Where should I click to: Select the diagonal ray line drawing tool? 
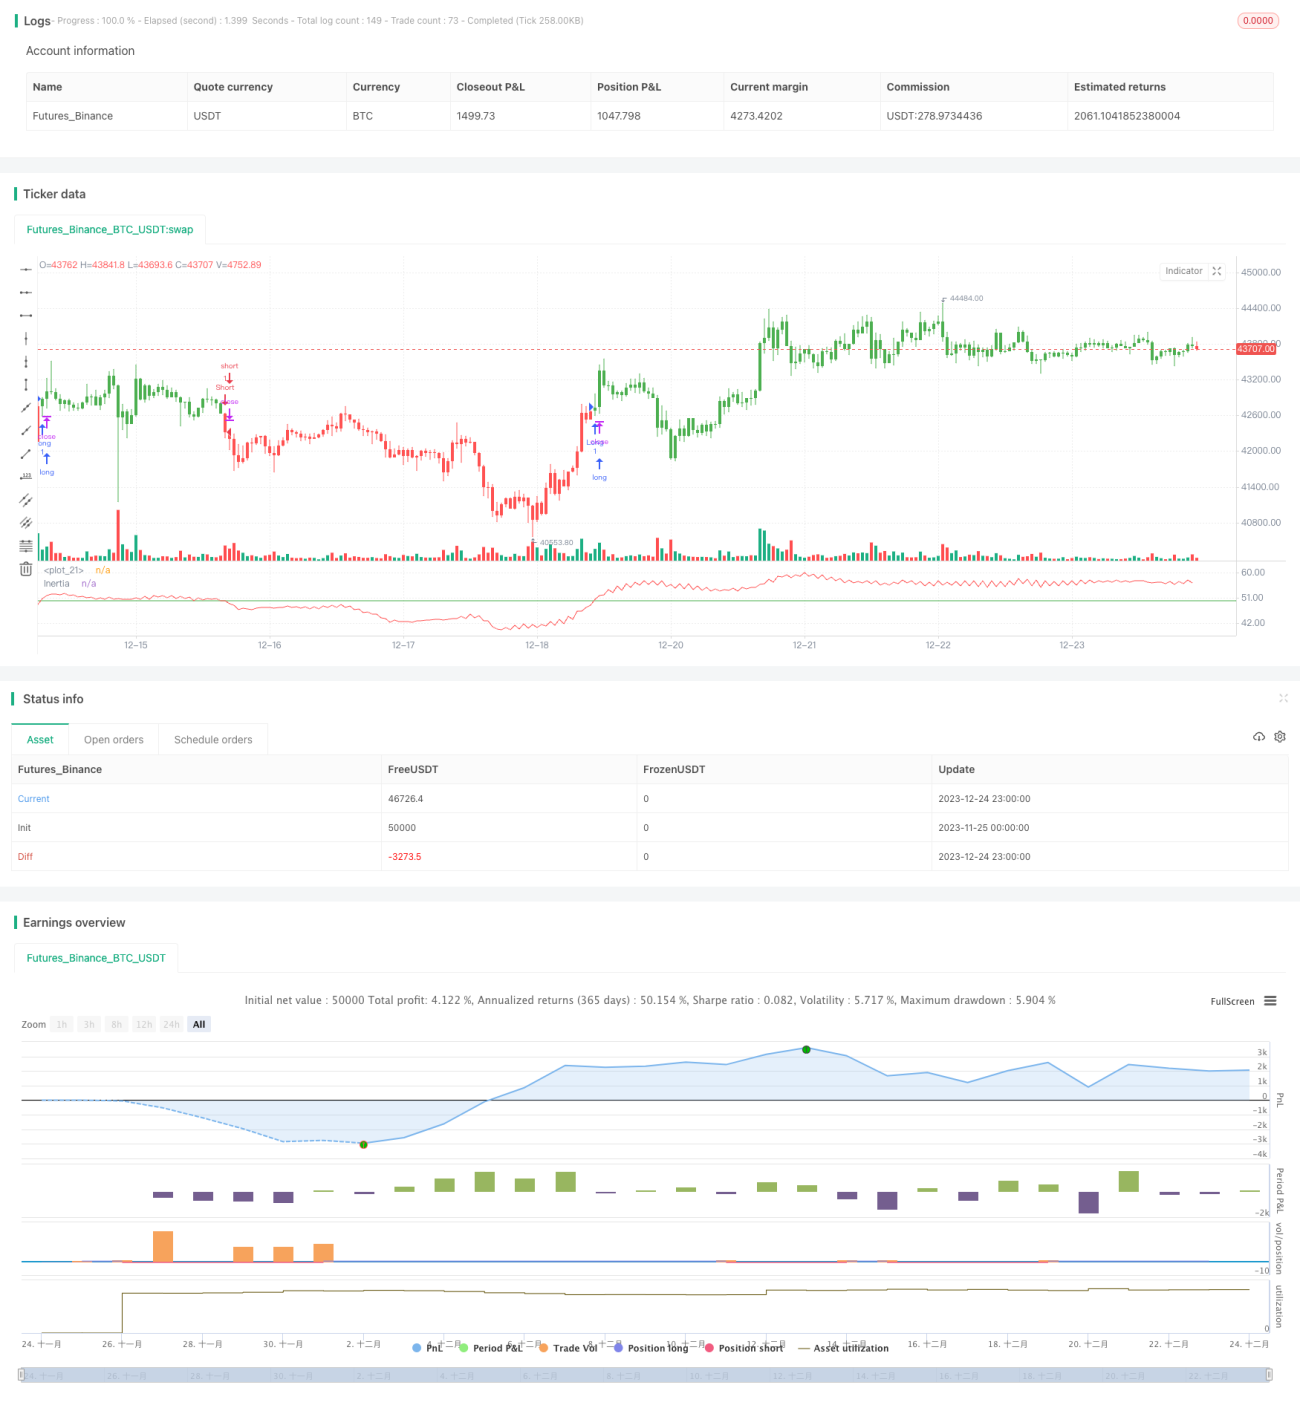pyautogui.click(x=26, y=430)
